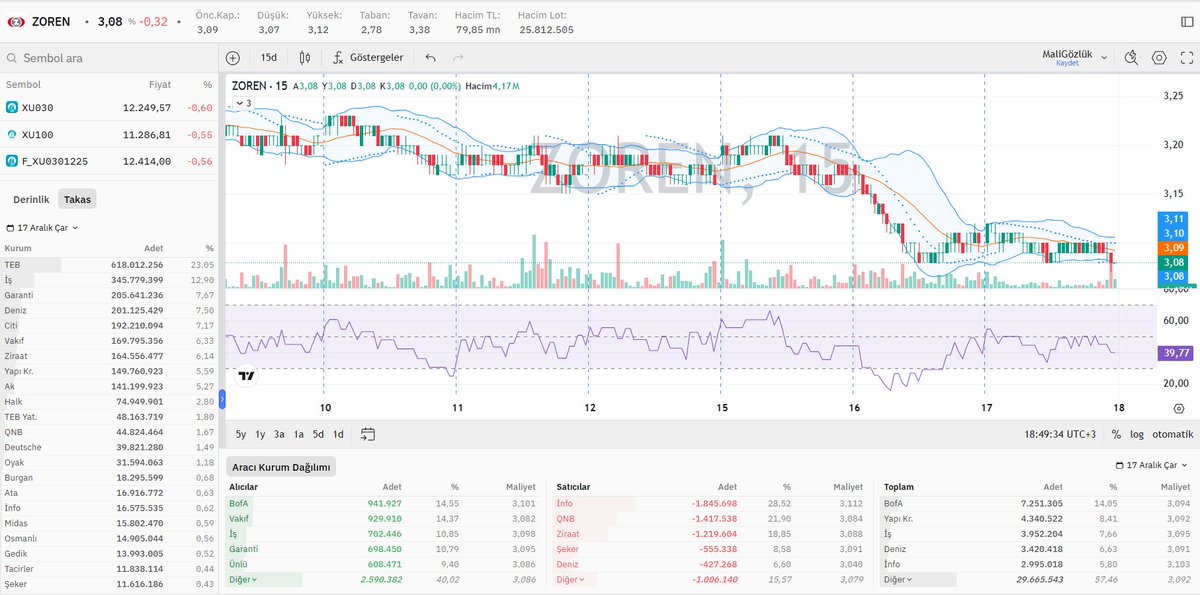
Task: Enter fullscreen chart mode
Action: click(1187, 58)
